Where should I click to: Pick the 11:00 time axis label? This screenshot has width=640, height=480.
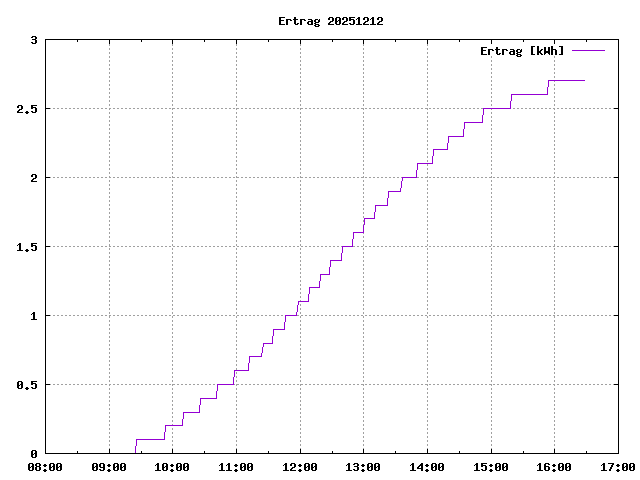(x=236, y=467)
